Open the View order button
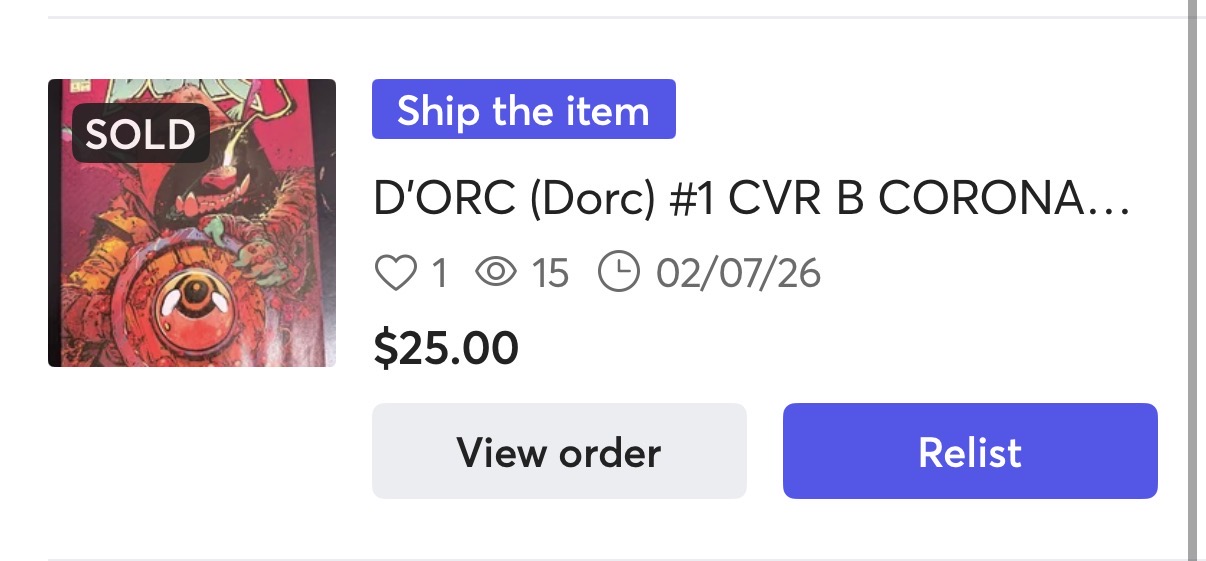The height and width of the screenshot is (561, 1206). point(559,451)
